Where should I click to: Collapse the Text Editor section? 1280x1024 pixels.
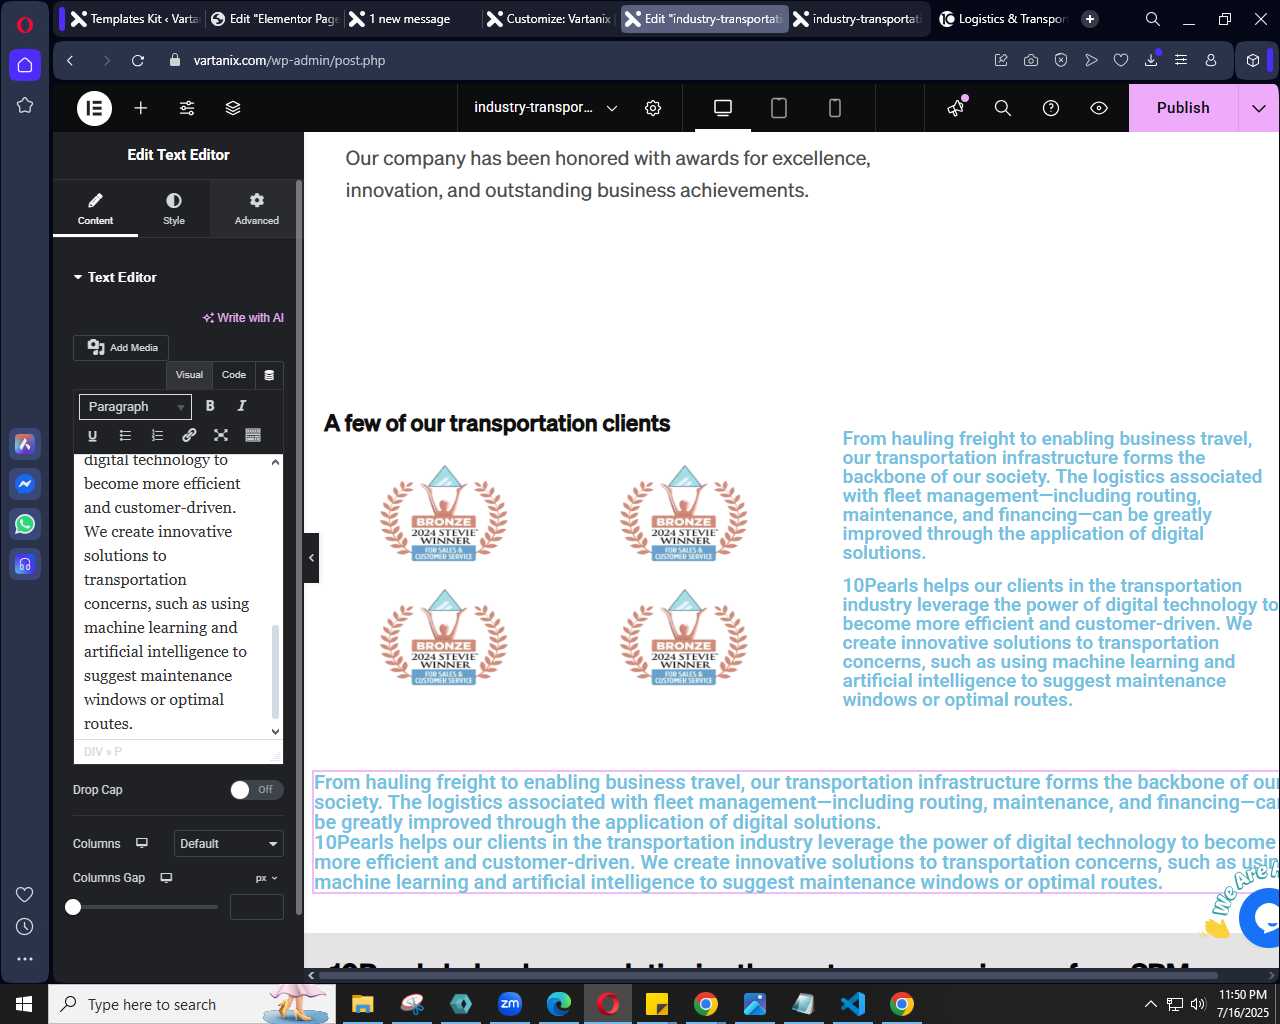tap(115, 277)
